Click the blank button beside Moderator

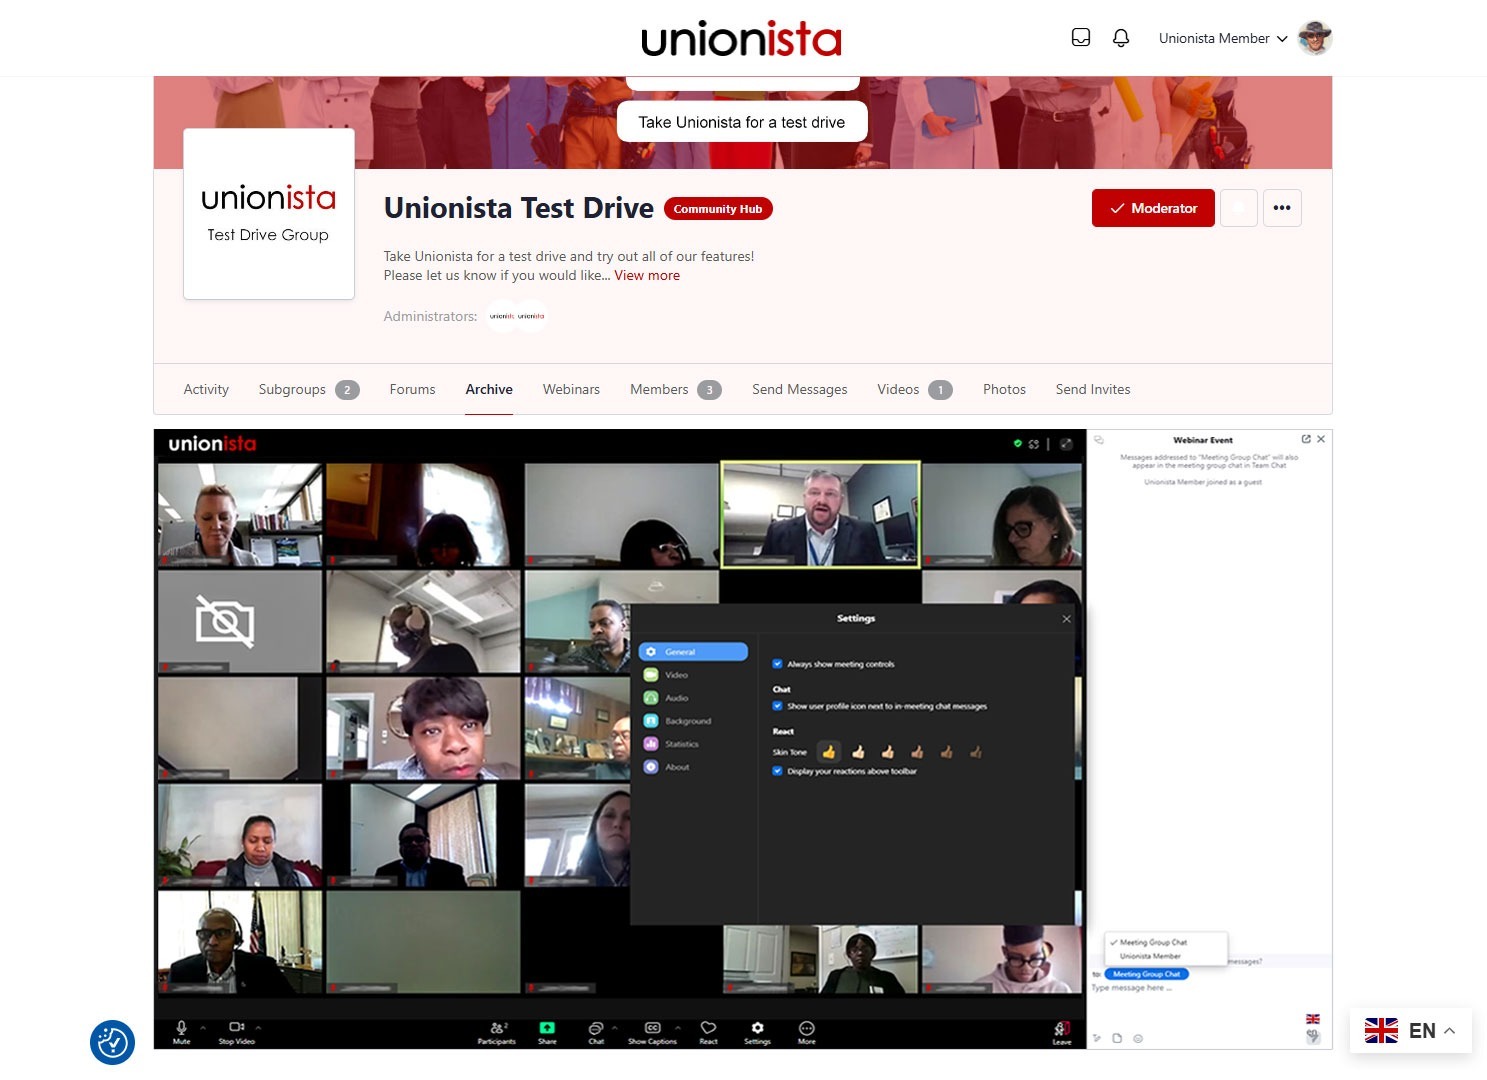click(x=1238, y=208)
